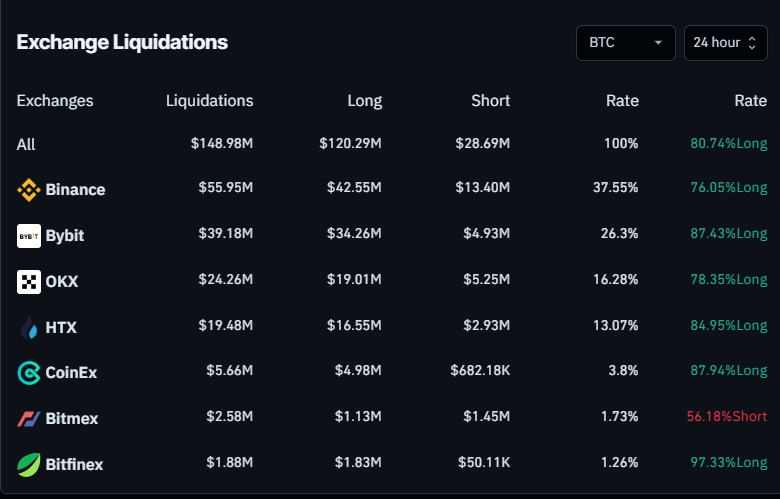Click the Bitmex exchange logo icon
This screenshot has height=499, width=780.
(29, 418)
